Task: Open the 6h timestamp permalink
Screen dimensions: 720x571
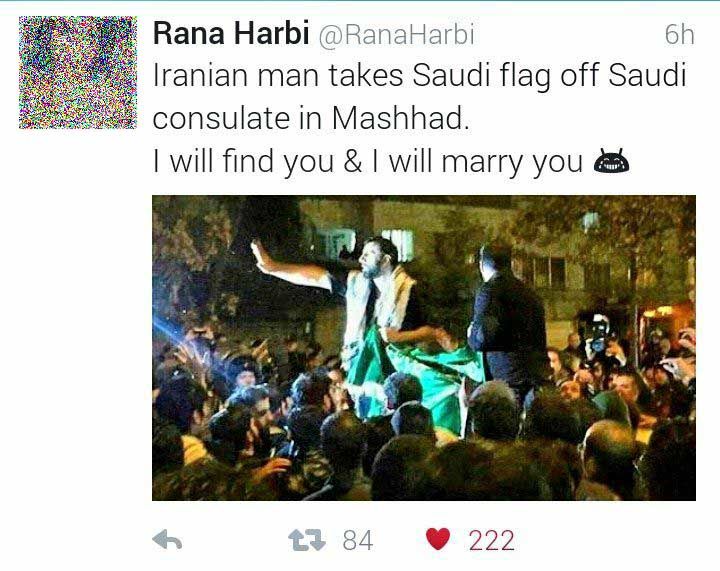Action: [680, 34]
